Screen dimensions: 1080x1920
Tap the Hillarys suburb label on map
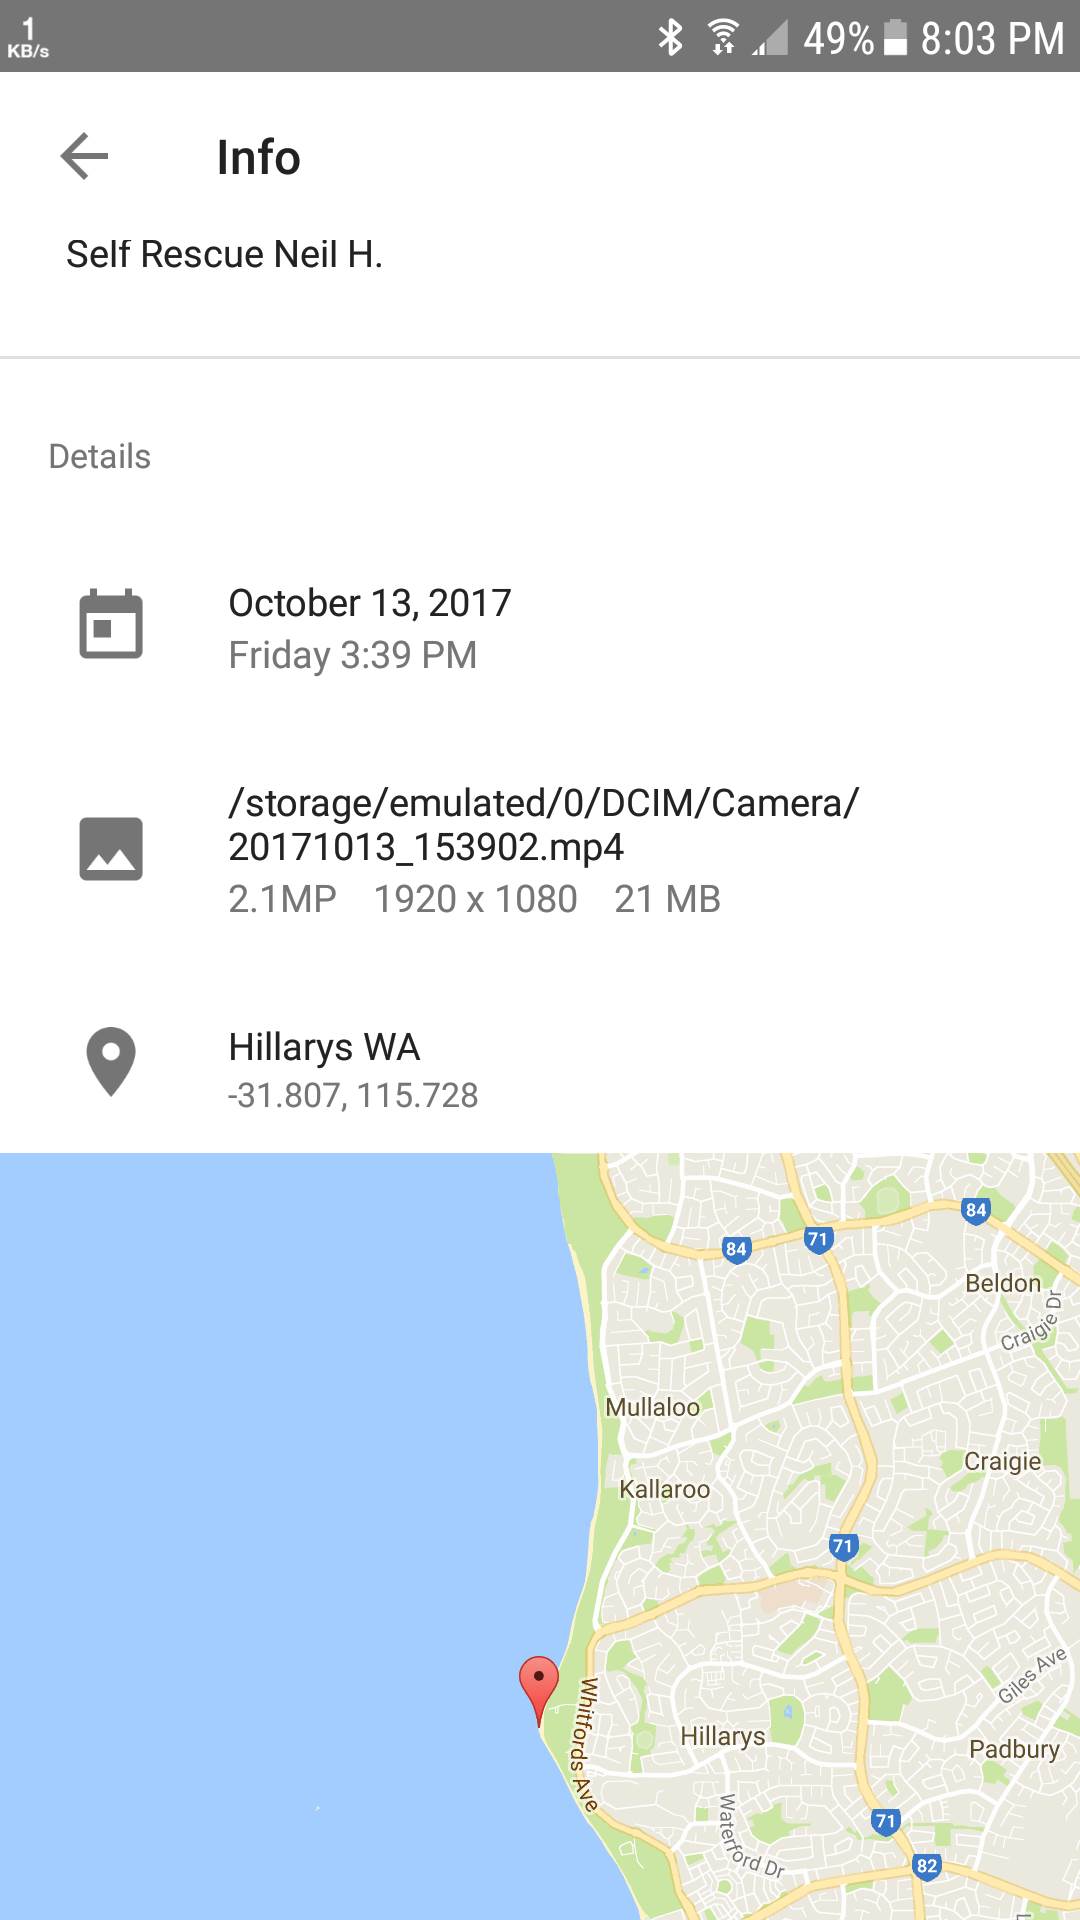tap(723, 1736)
